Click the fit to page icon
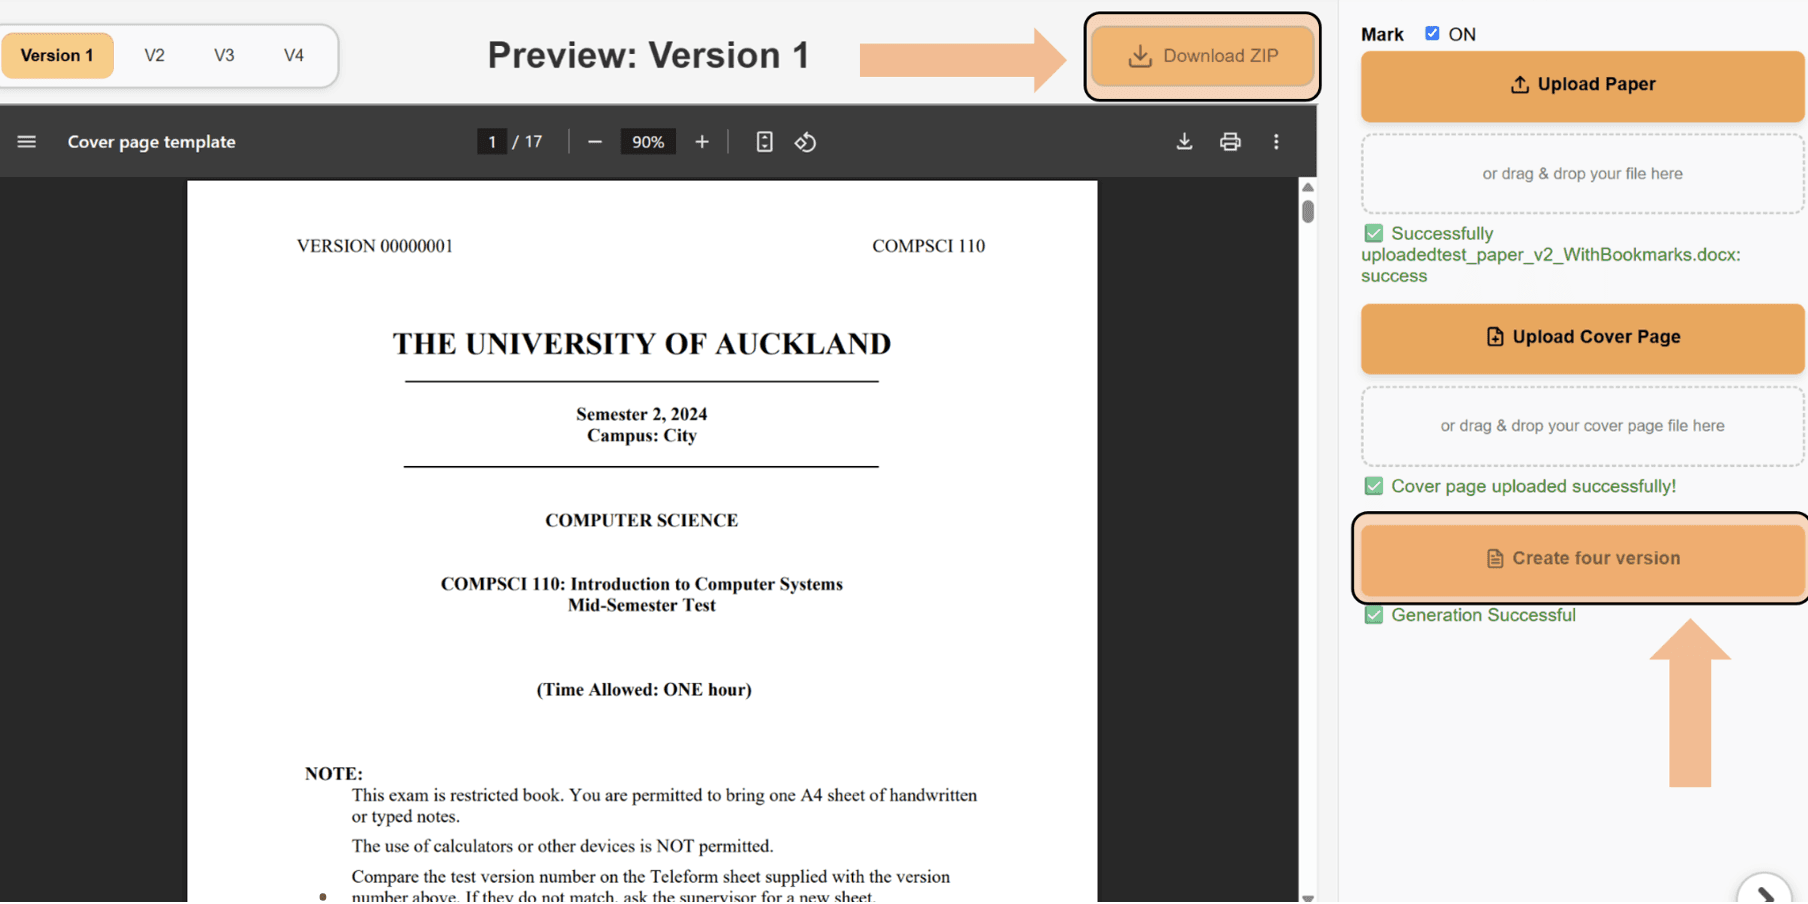The image size is (1808, 904). 764,142
